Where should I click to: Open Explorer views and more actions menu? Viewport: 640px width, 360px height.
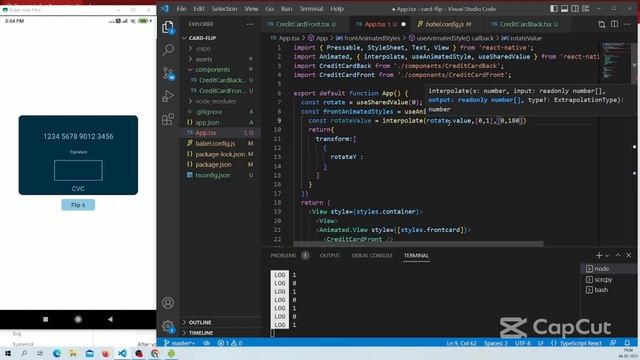pos(249,24)
